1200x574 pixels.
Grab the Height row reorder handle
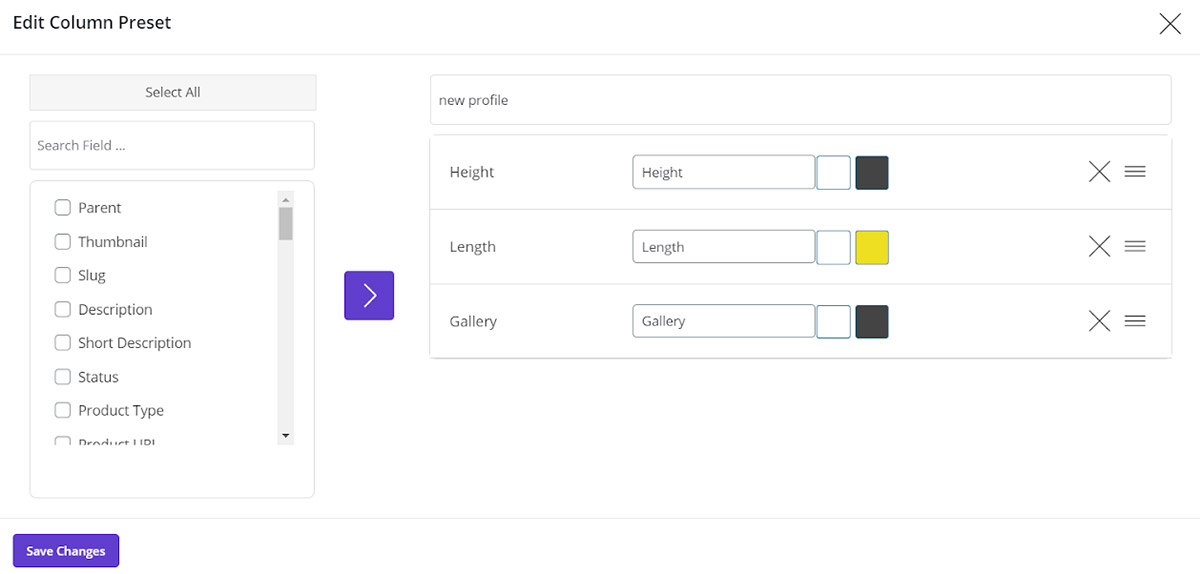(x=1135, y=172)
